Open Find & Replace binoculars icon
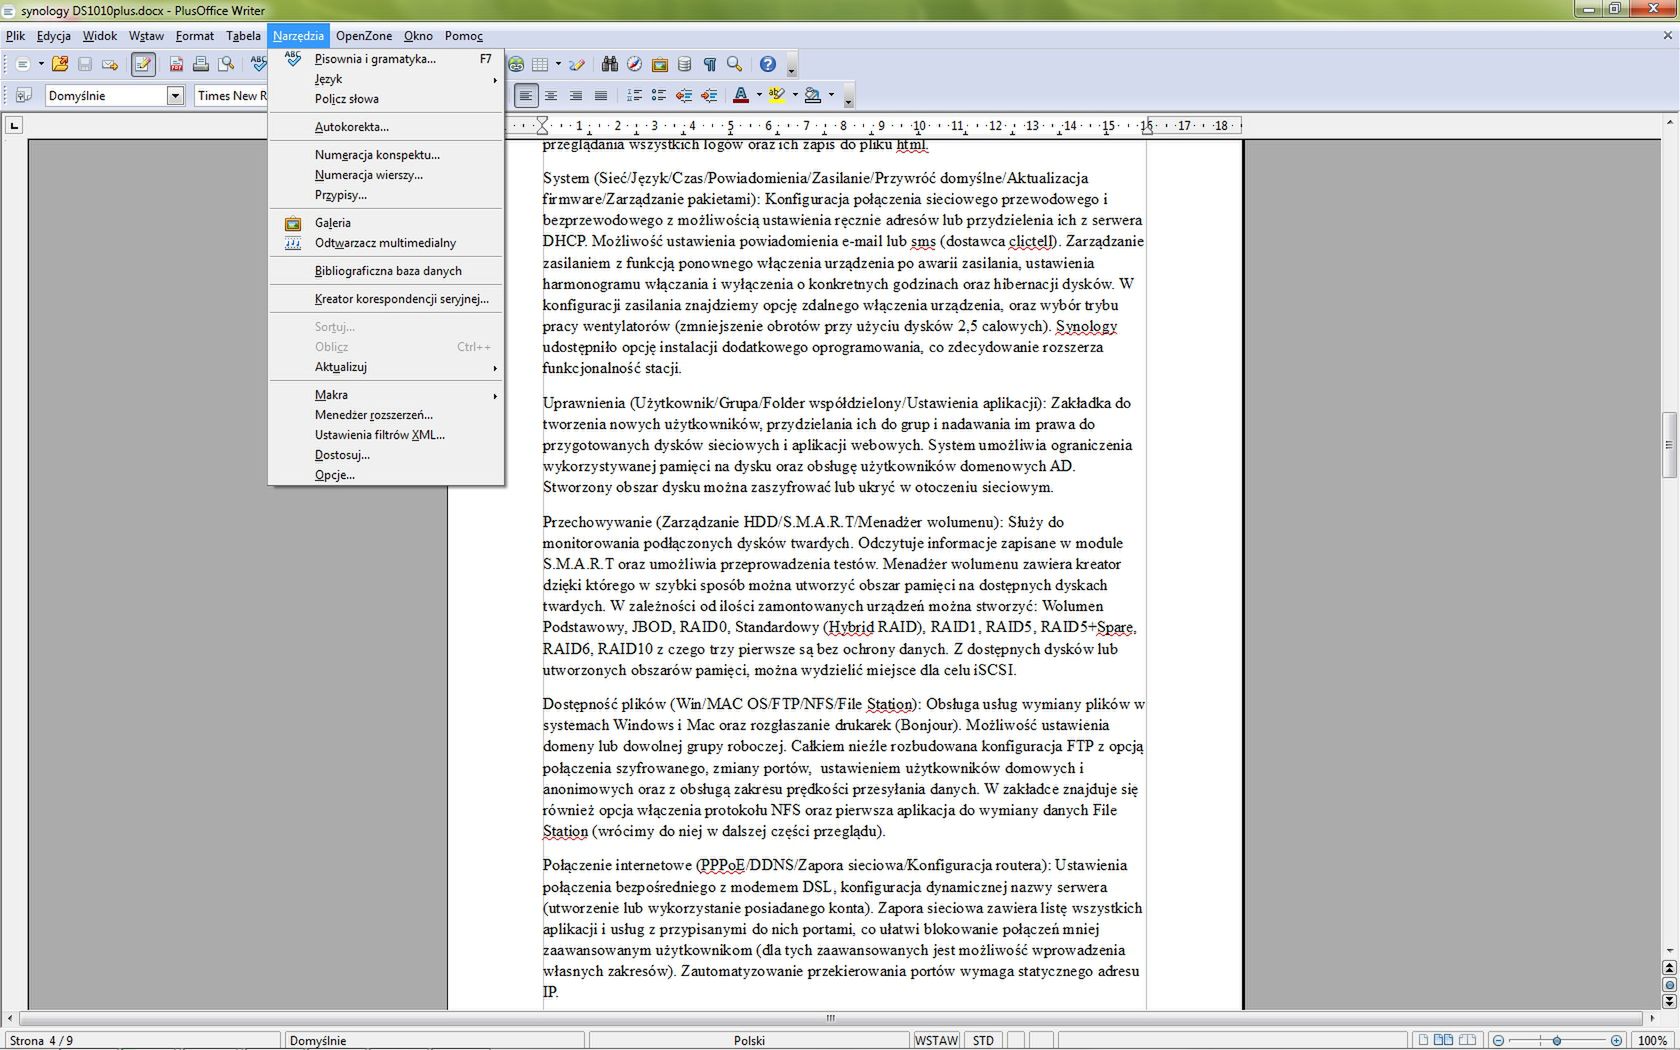Viewport: 1680px width, 1050px height. pyautogui.click(x=610, y=64)
